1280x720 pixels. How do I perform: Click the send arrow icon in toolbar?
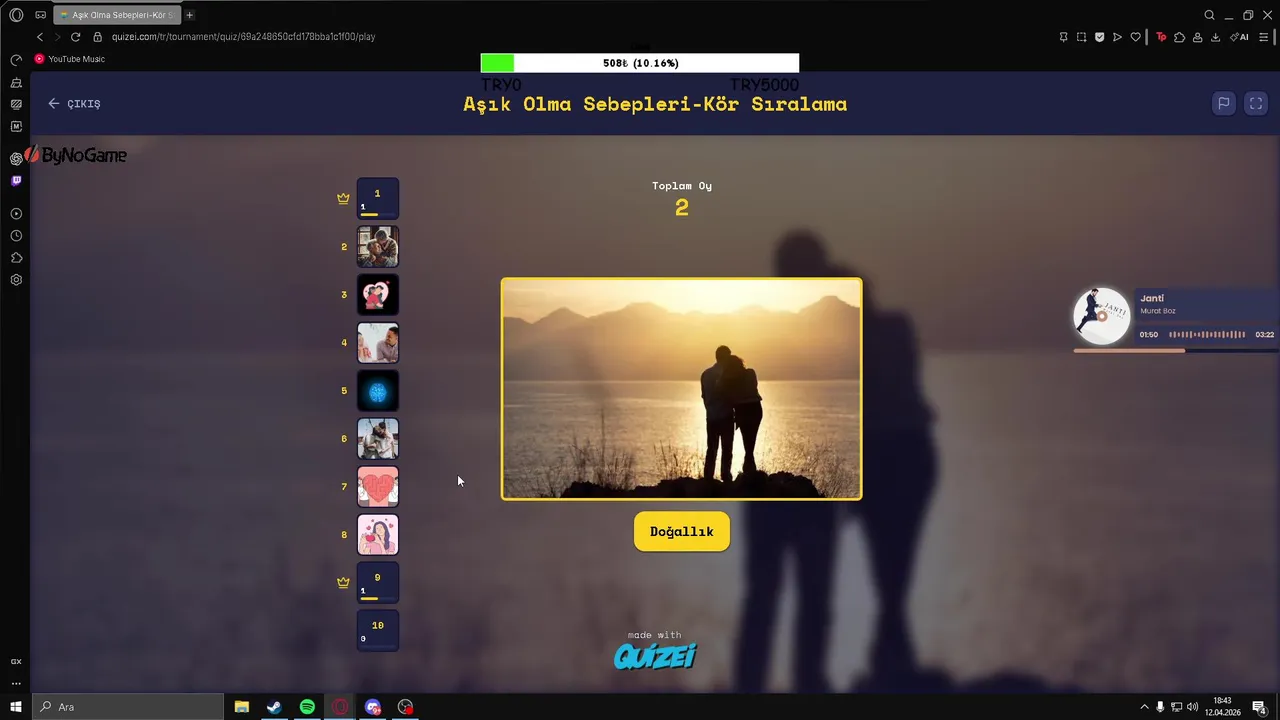1117,37
